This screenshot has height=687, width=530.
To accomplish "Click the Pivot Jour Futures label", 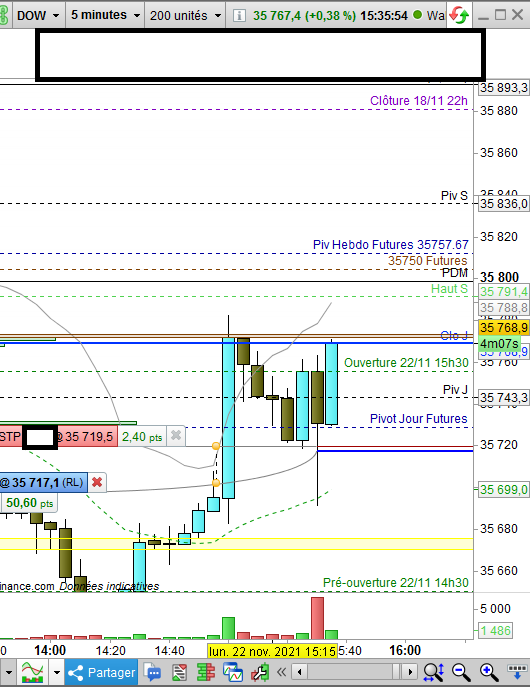I will click(x=419, y=419).
